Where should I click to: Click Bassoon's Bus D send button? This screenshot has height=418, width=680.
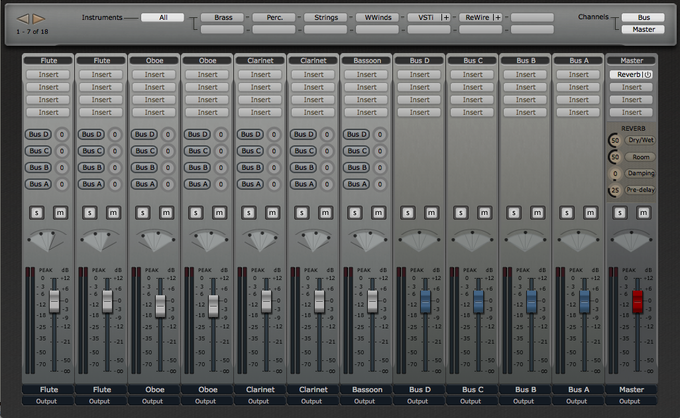pos(356,134)
